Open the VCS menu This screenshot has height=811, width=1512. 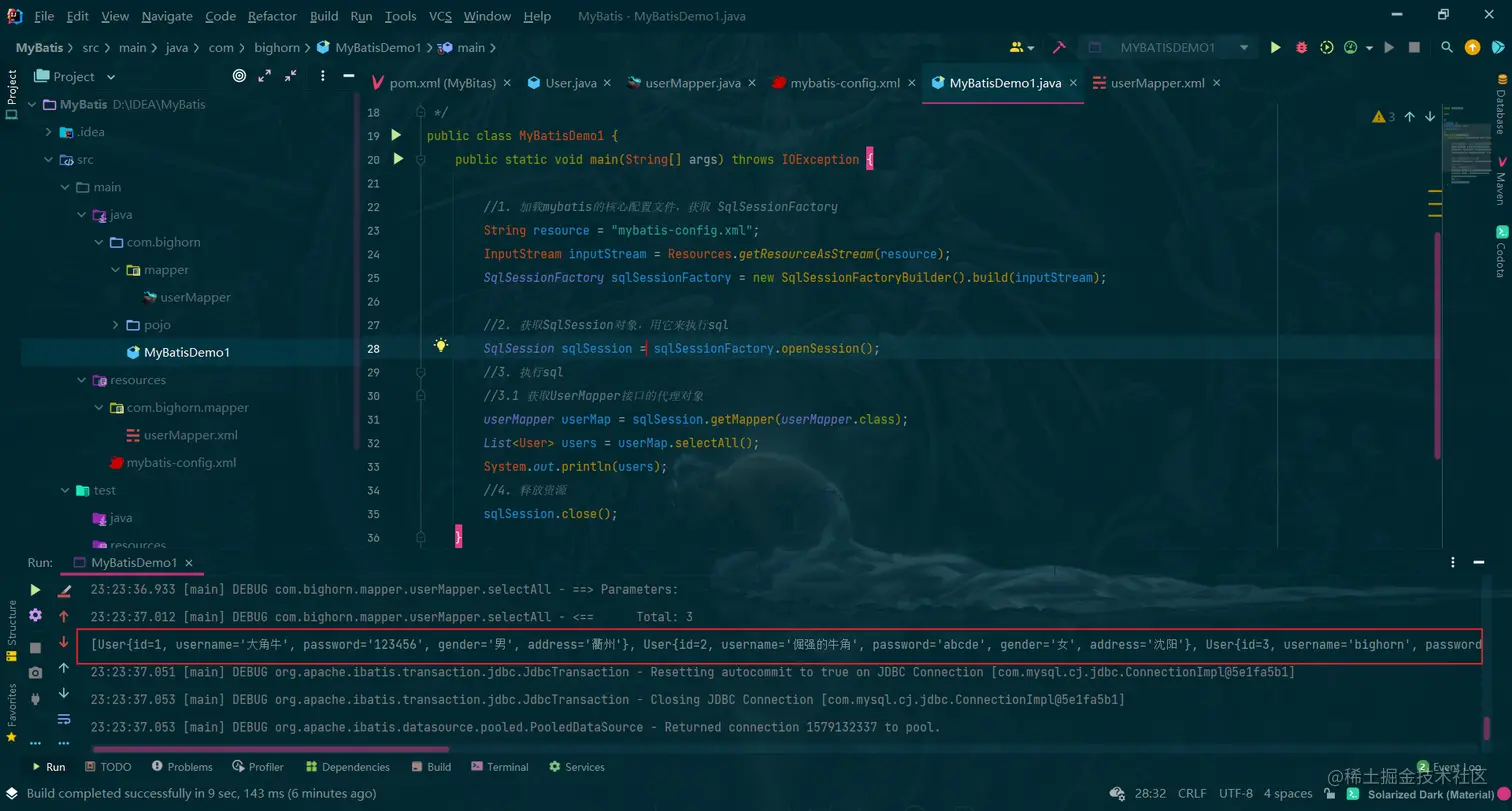click(440, 16)
